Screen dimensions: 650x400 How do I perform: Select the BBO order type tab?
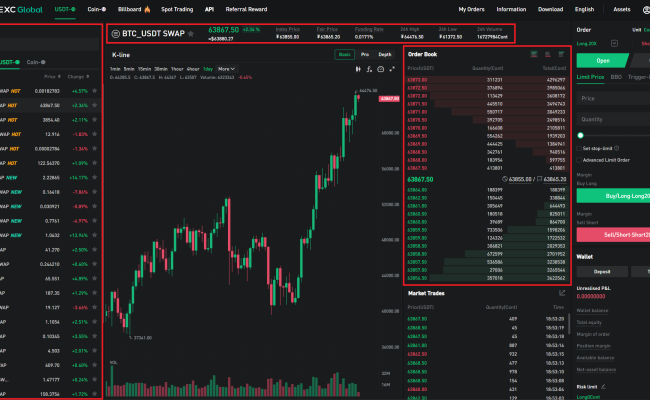615,76
